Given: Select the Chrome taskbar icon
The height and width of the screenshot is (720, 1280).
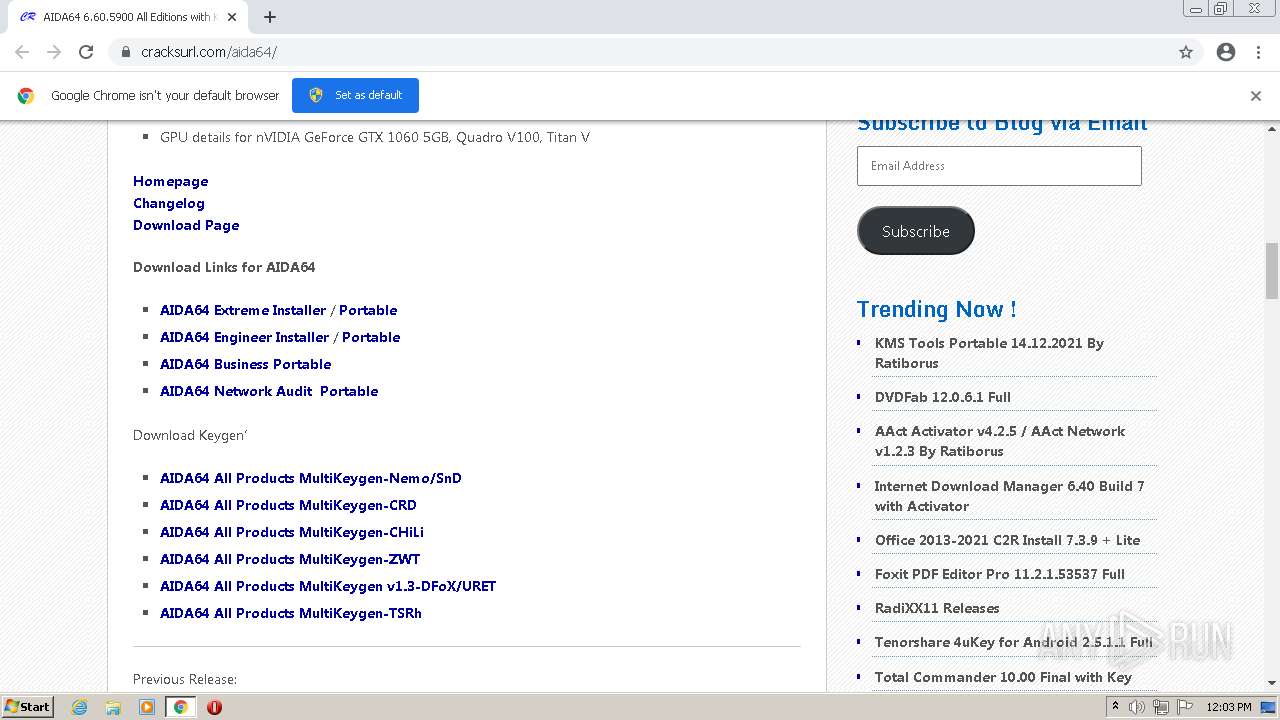Looking at the screenshot, I should [180, 707].
